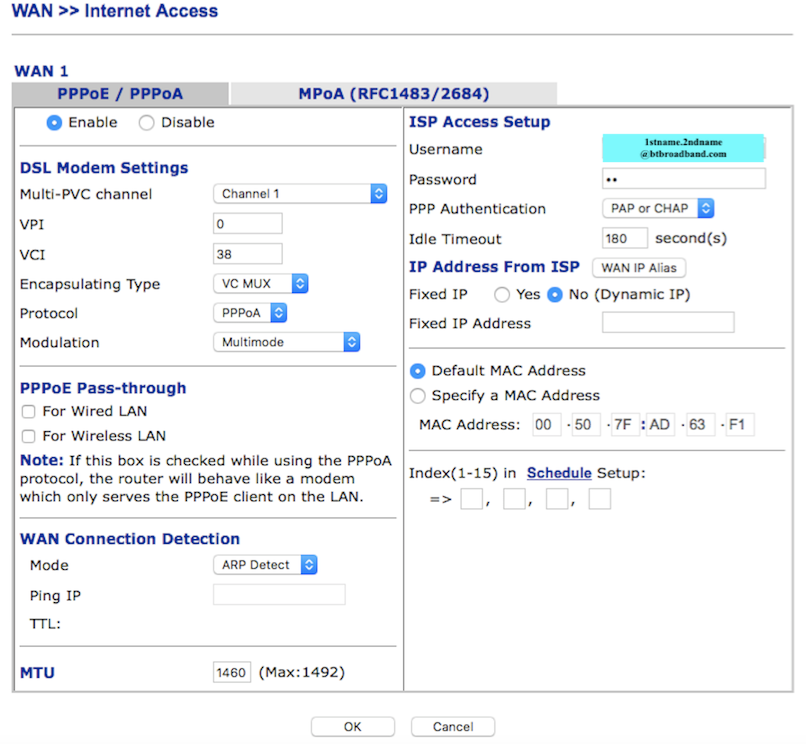The width and height of the screenshot is (806, 744).
Task: Click the WAN Connection Detection heading
Action: pos(130,539)
